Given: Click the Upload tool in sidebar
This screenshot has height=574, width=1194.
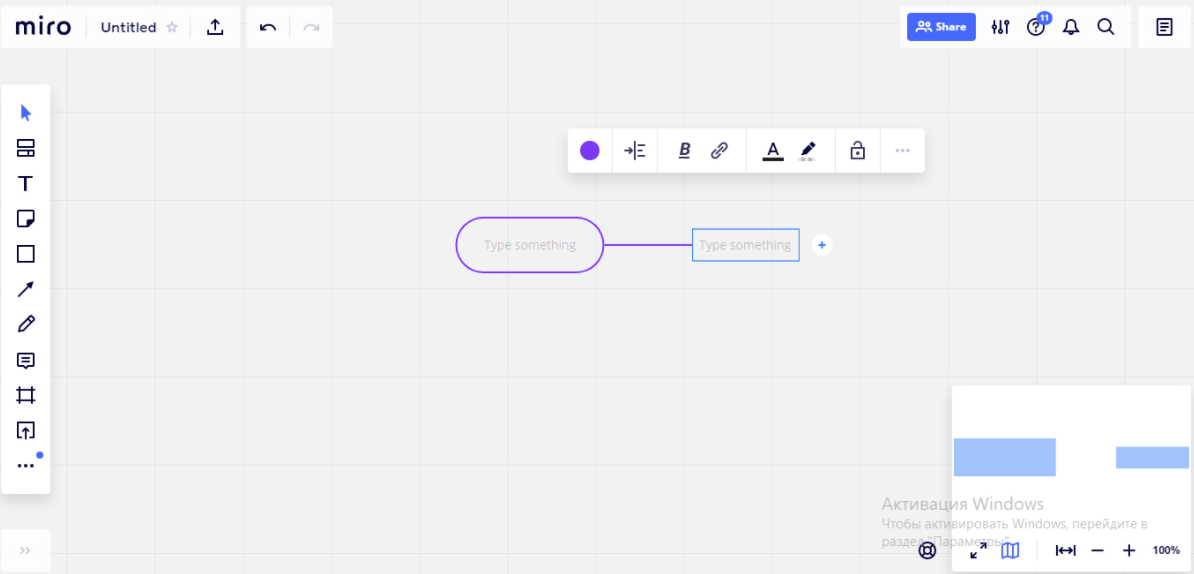Looking at the screenshot, I should click(x=26, y=431).
